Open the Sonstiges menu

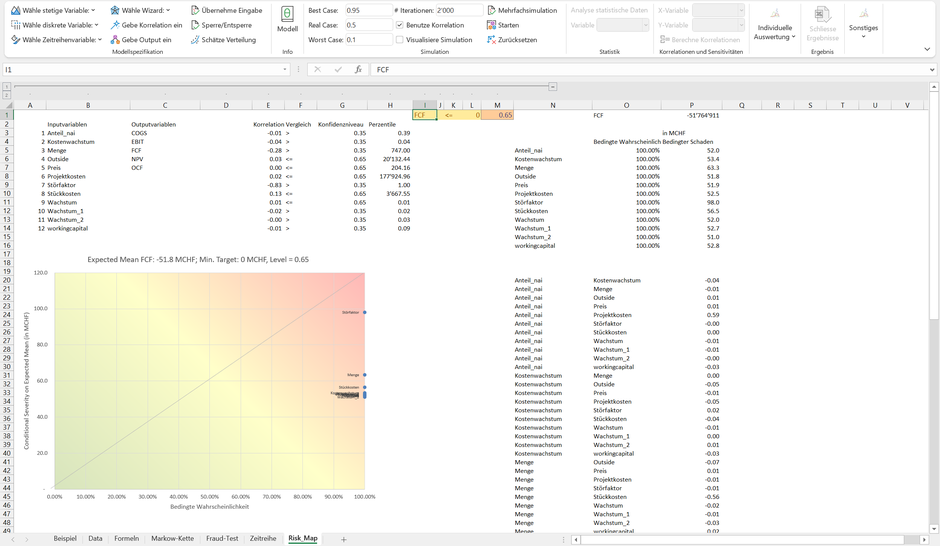tap(863, 24)
